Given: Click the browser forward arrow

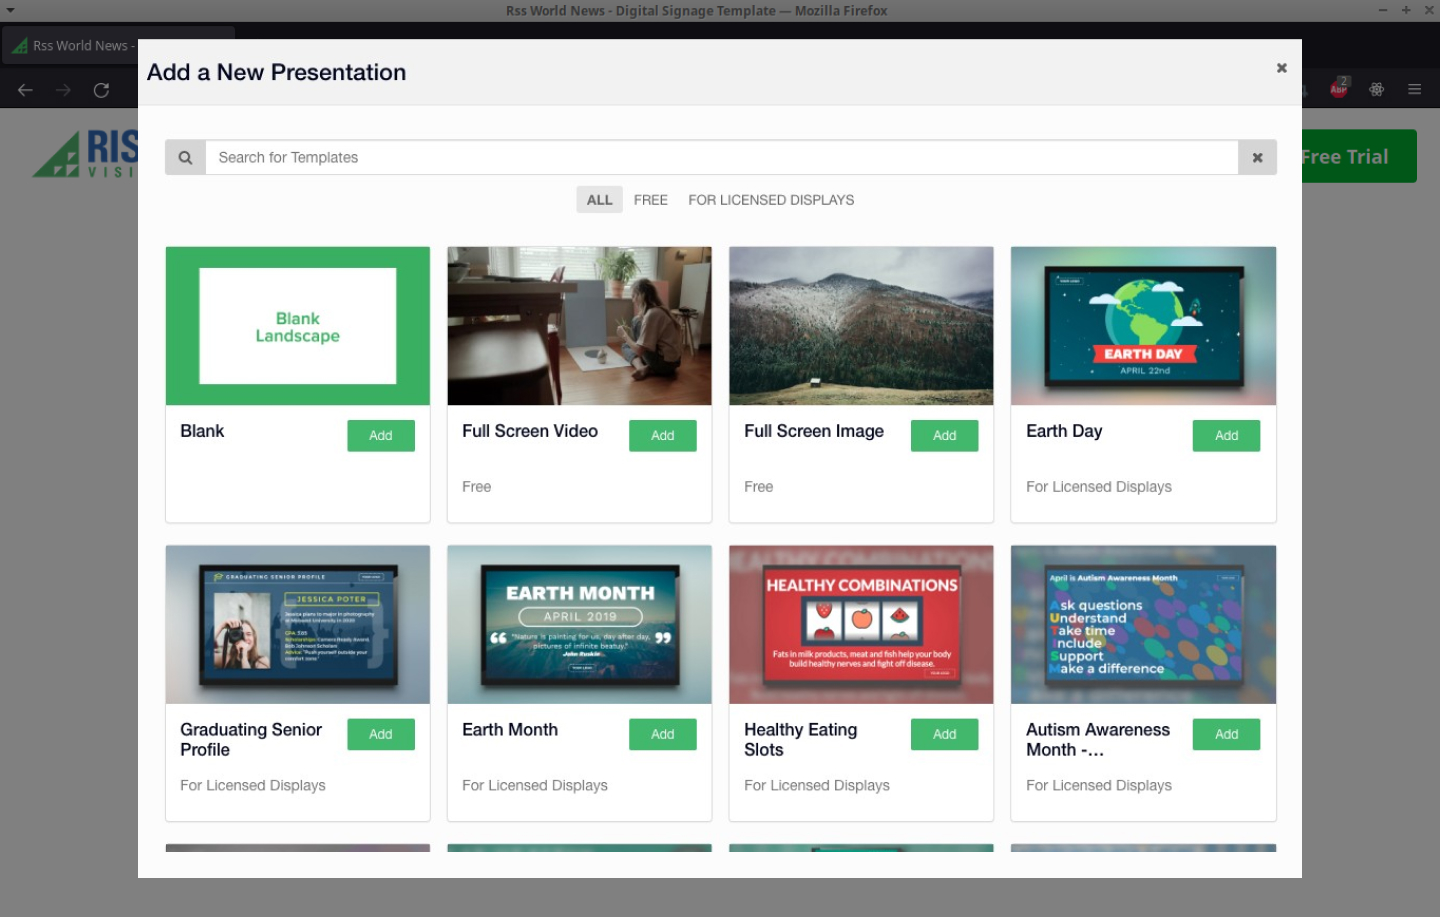Looking at the screenshot, I should tap(64, 90).
